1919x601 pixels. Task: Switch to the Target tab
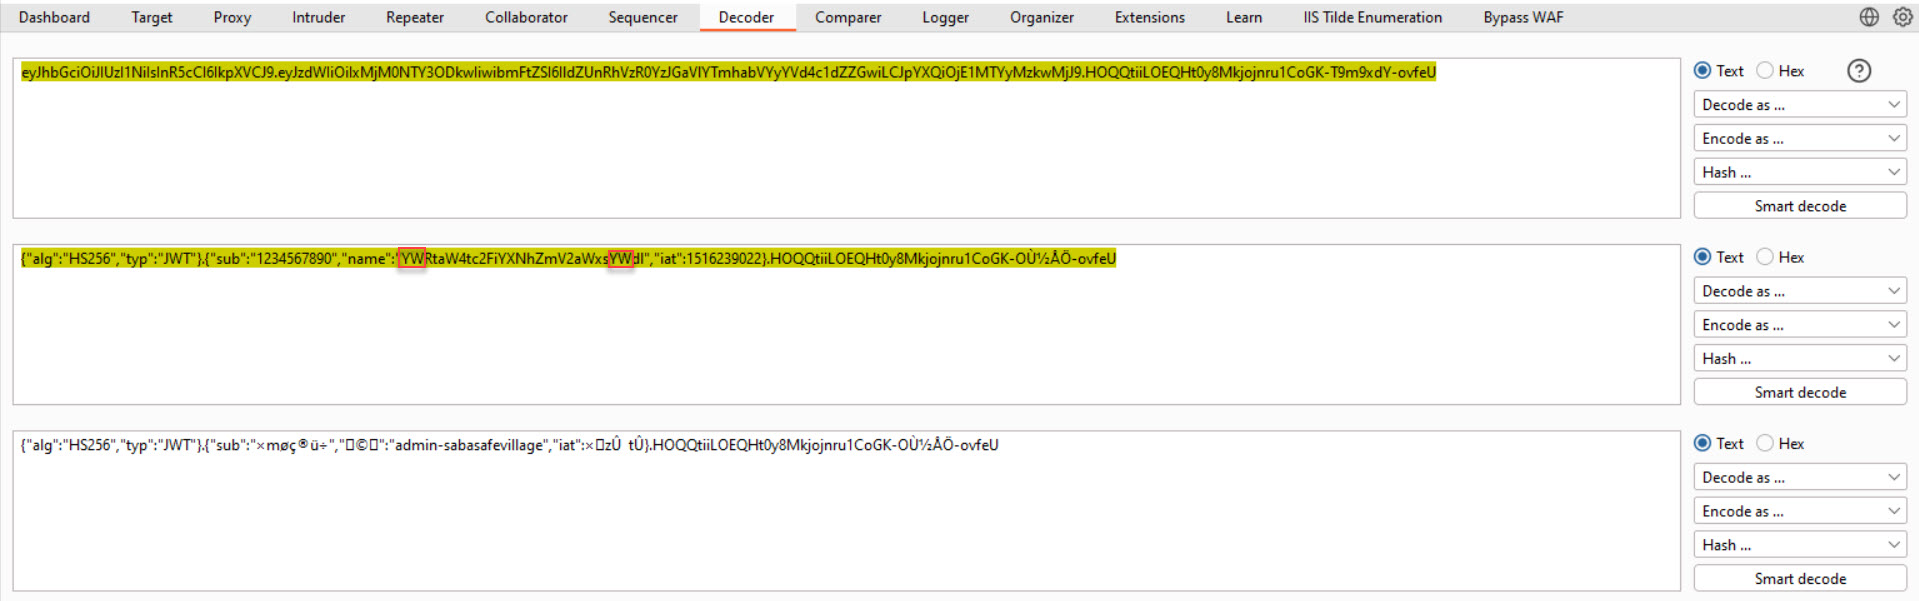[x=151, y=17]
